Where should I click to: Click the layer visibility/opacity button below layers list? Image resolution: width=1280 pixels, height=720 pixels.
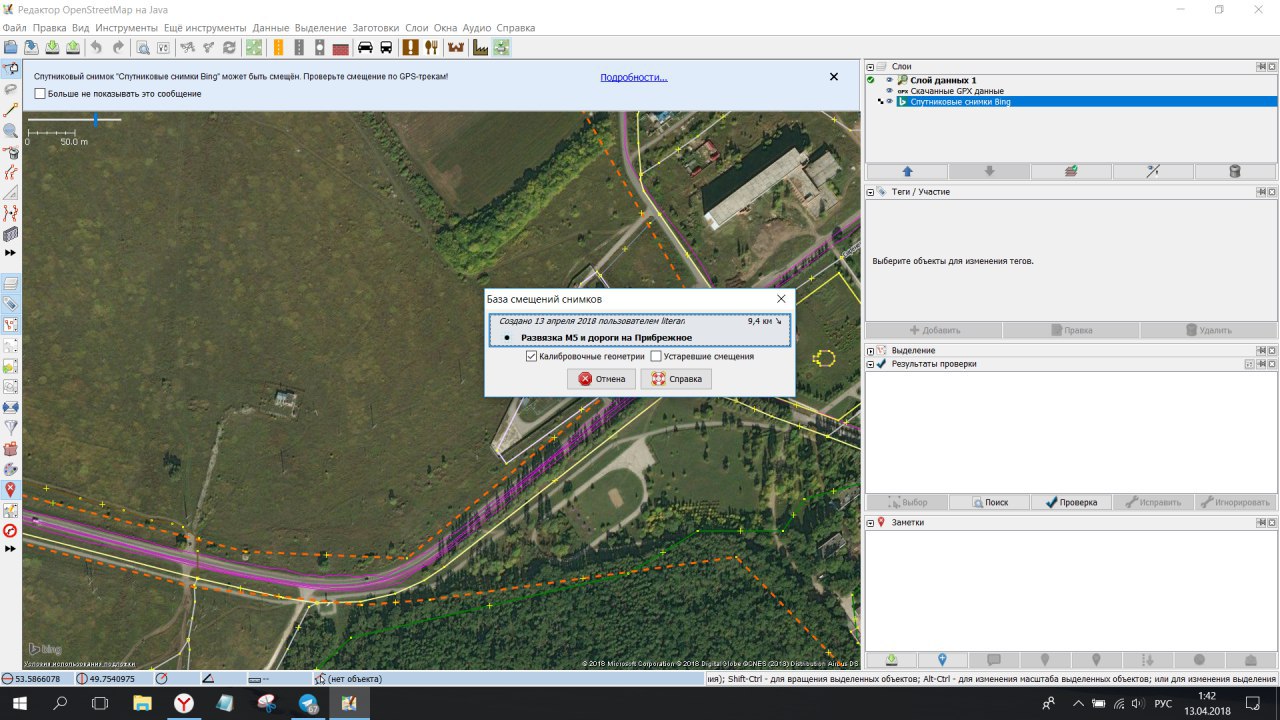point(1153,171)
